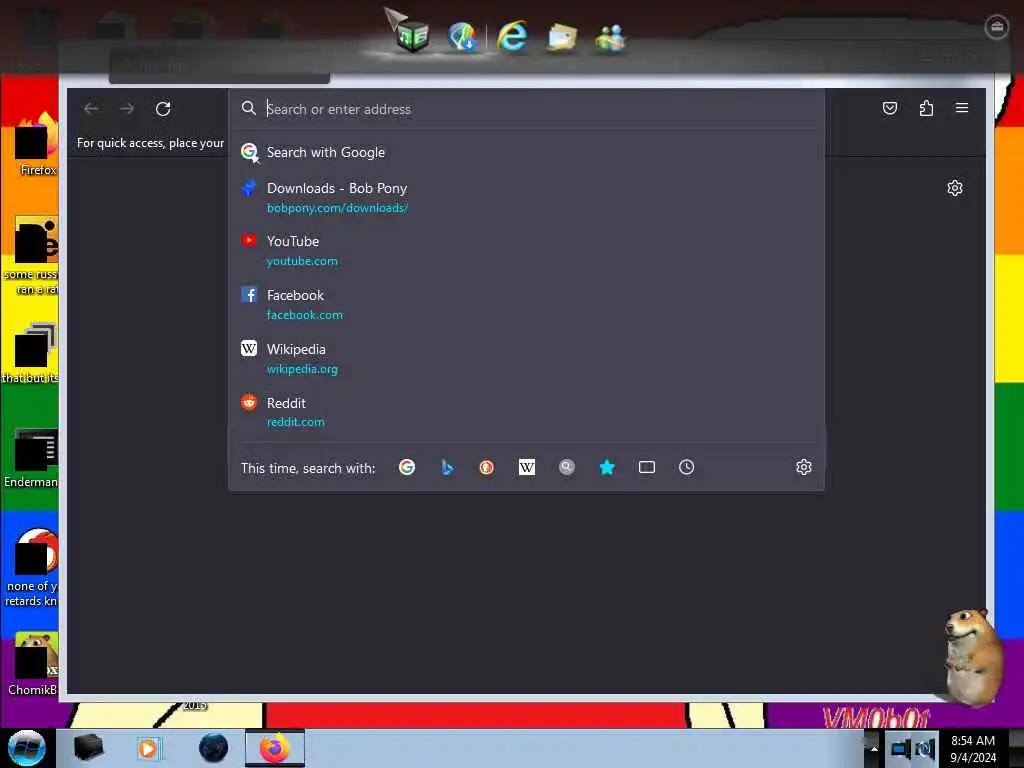Switch to Firefox taskbar button
Screen dimensions: 1024x768
[x=275, y=748]
